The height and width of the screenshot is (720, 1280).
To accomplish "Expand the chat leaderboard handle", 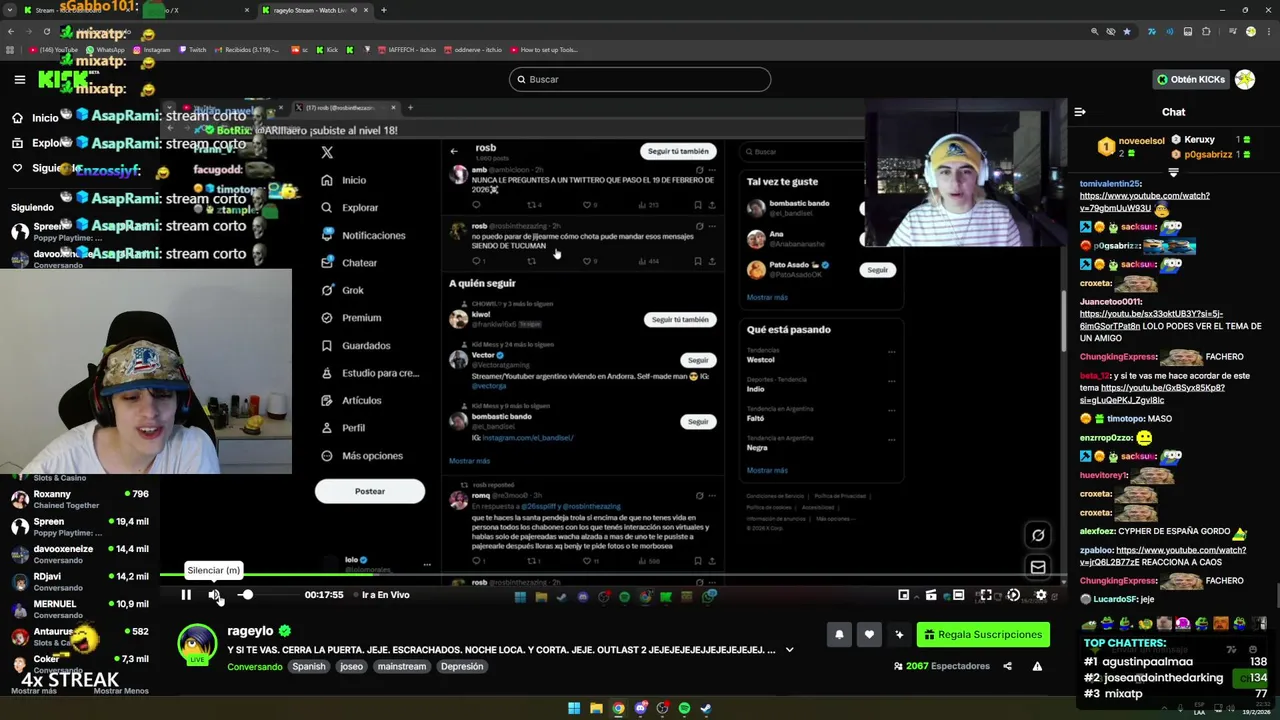I will point(1173,172).
